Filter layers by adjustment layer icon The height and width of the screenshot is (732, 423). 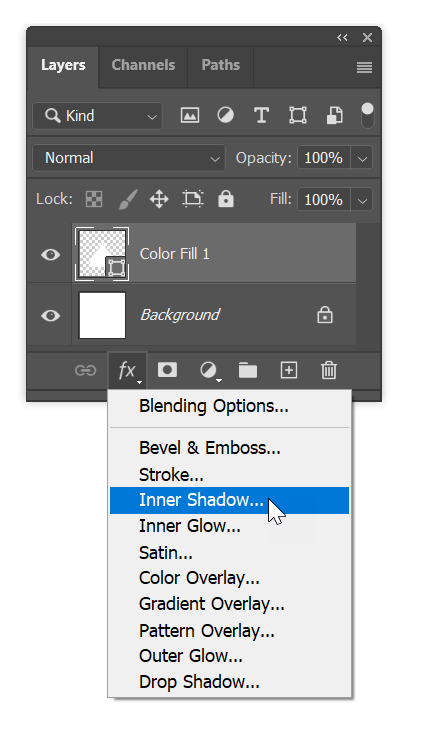pos(226,115)
